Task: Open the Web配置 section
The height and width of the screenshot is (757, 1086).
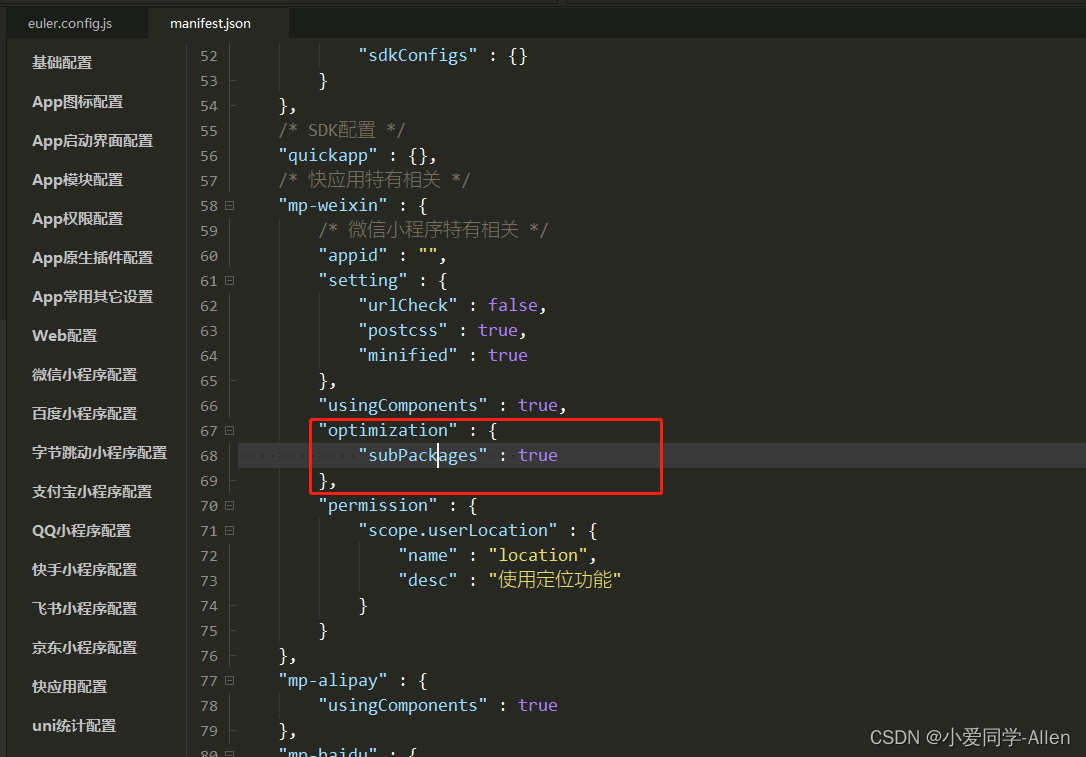Action: click(x=64, y=335)
